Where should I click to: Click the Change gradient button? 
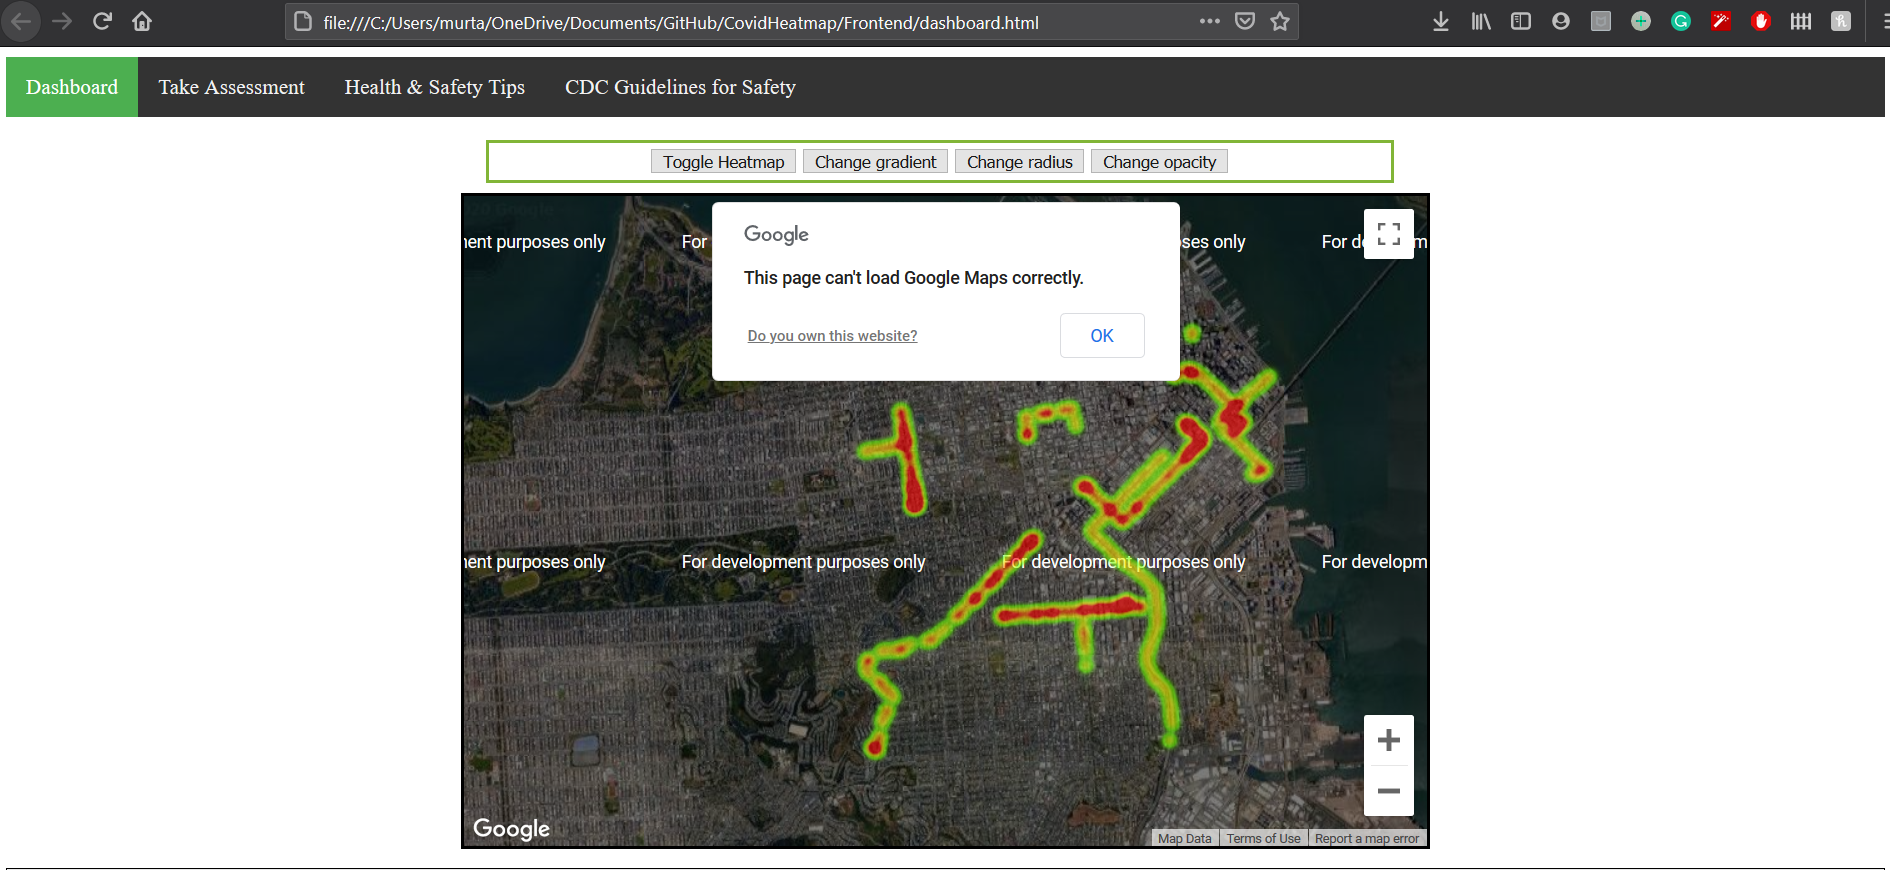coord(876,162)
